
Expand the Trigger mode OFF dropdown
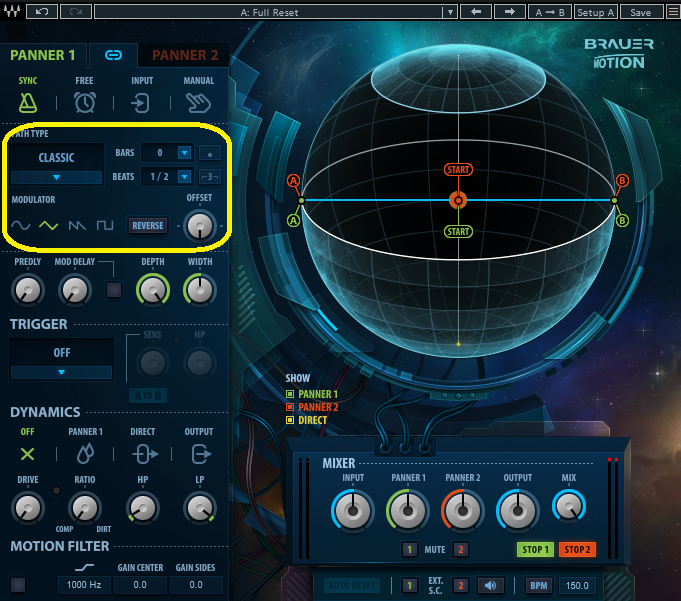(x=61, y=372)
